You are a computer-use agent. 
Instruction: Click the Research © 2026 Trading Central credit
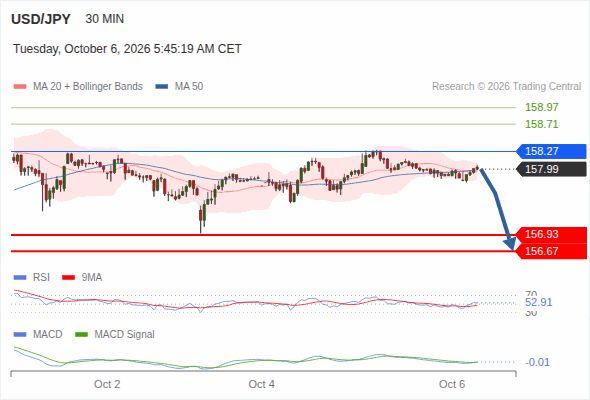506,87
